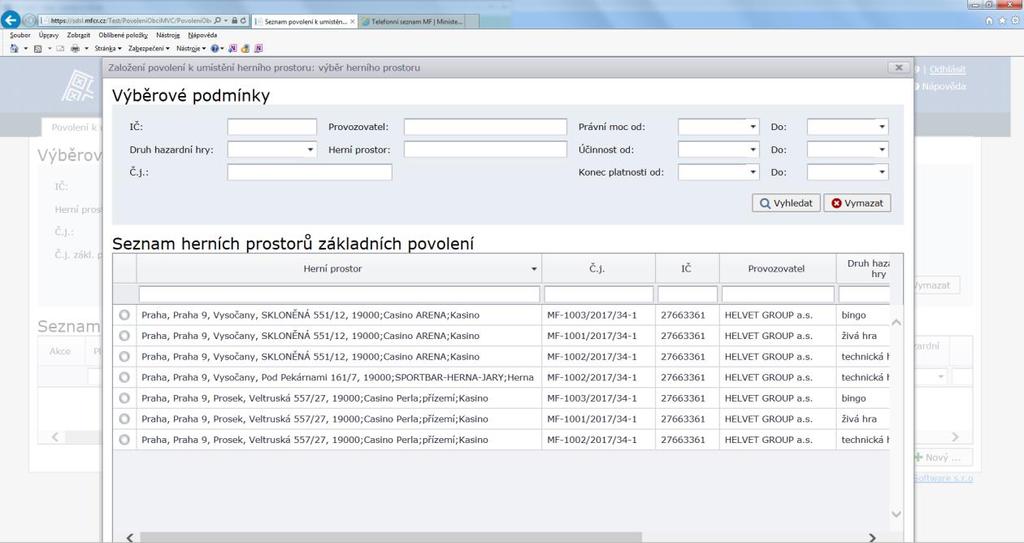Click the IČ column header
This screenshot has height=543, width=1024.
pos(686,269)
